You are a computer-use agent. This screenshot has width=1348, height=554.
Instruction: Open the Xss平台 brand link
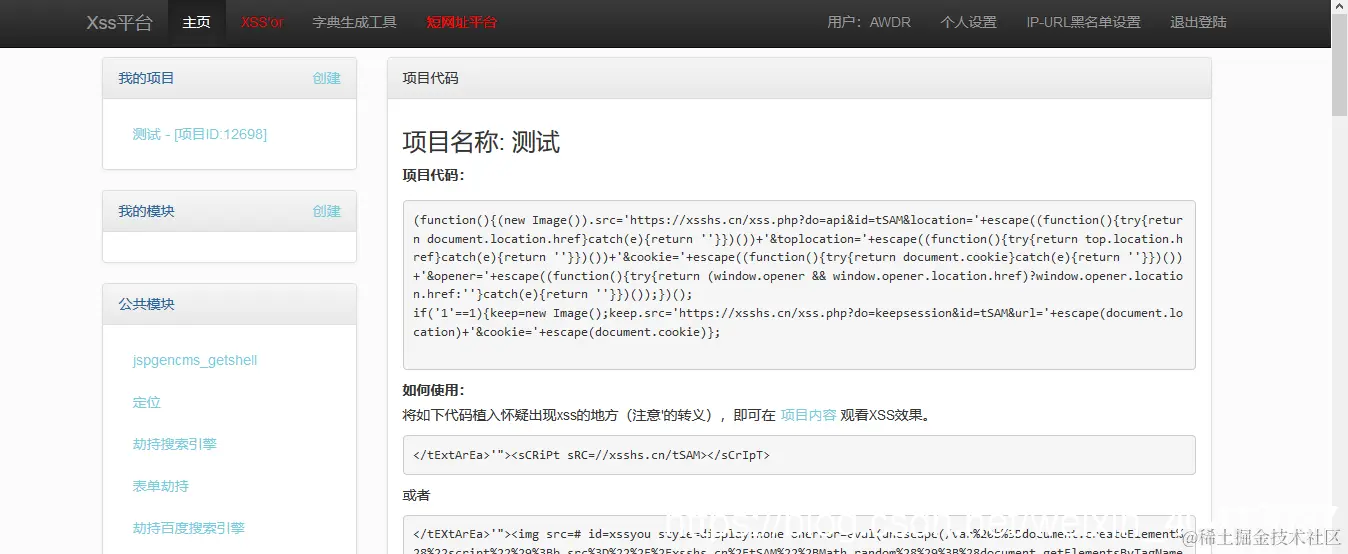click(119, 22)
